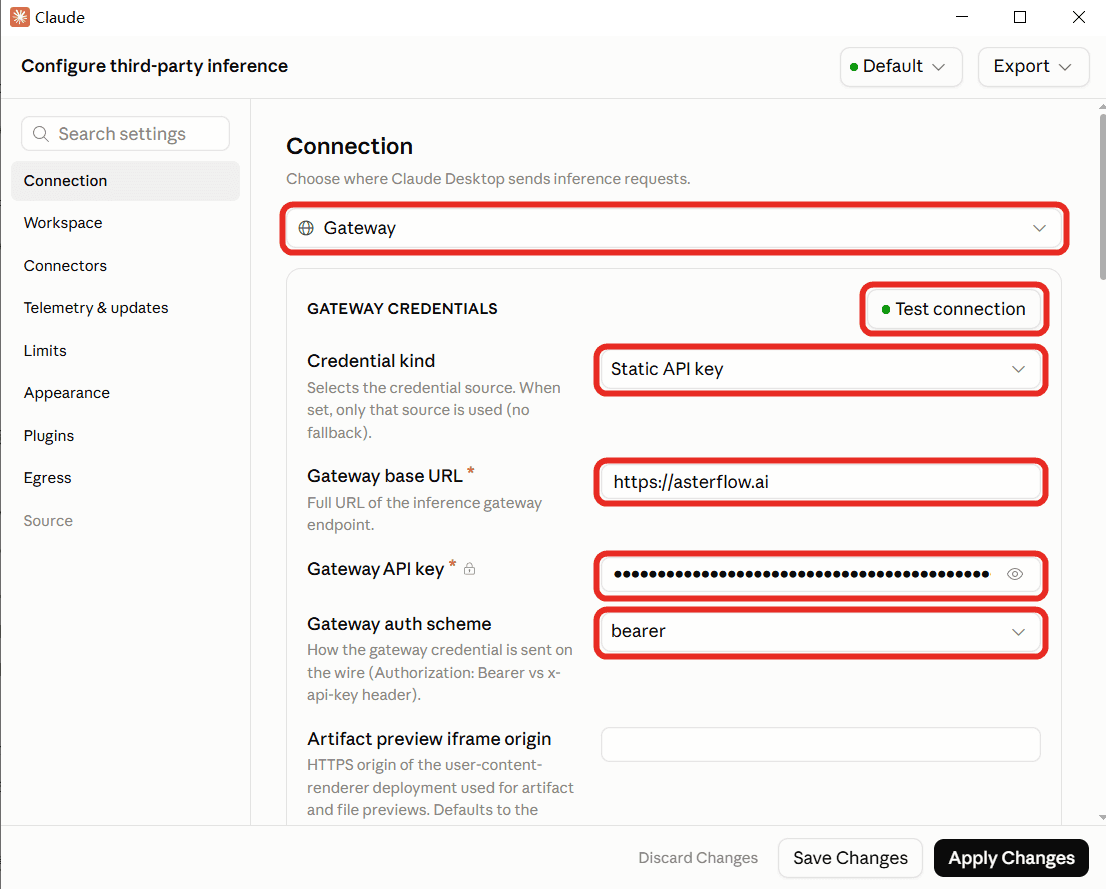Image resolution: width=1106 pixels, height=889 pixels.
Task: Click the globe icon beside Gateway
Action: pyautogui.click(x=306, y=228)
